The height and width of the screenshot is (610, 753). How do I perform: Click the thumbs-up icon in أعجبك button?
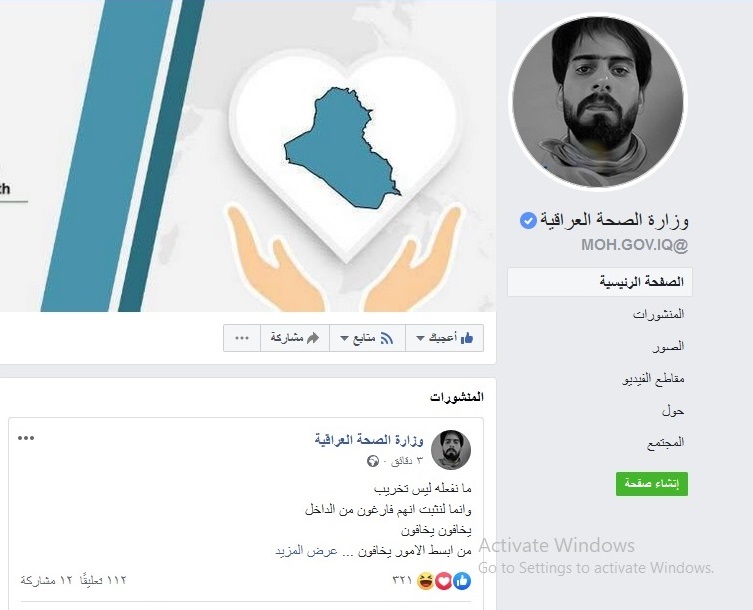pyautogui.click(x=467, y=338)
